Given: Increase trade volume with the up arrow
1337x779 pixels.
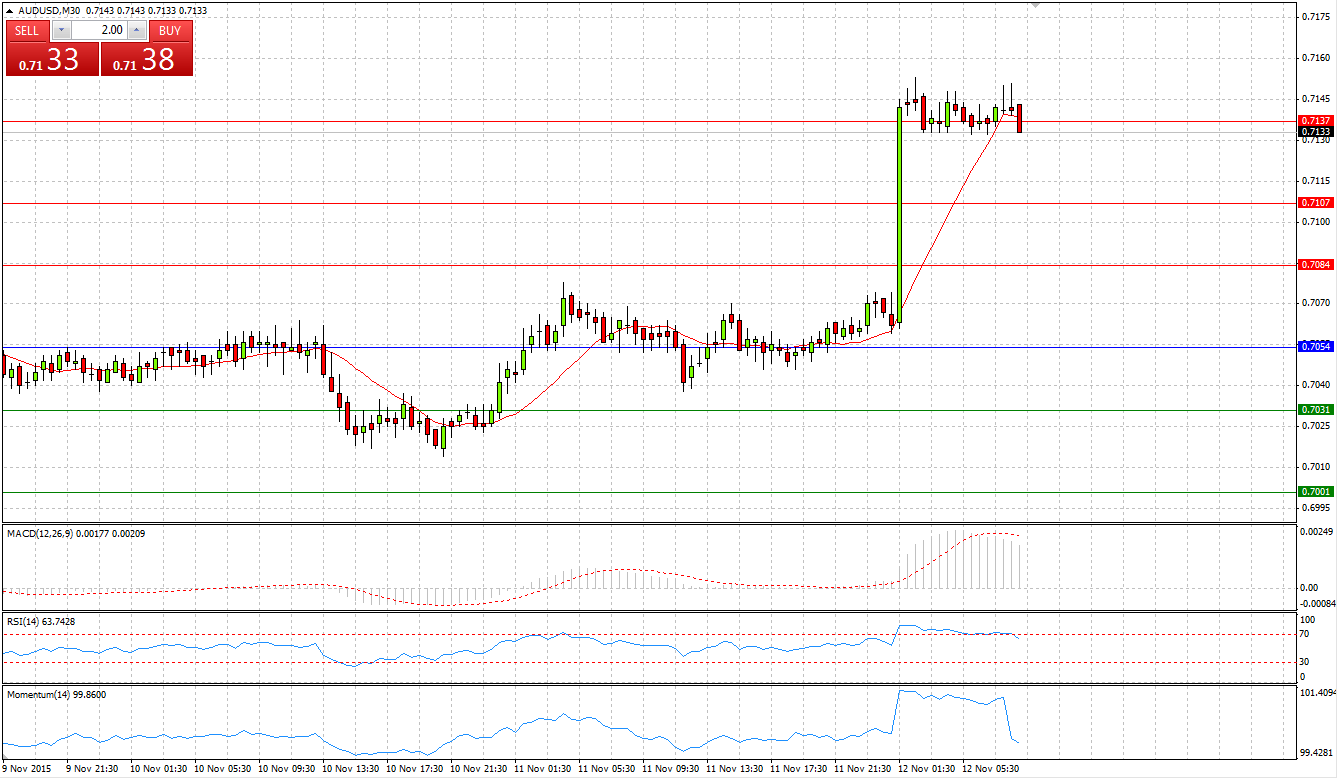Looking at the screenshot, I should click(x=138, y=30).
